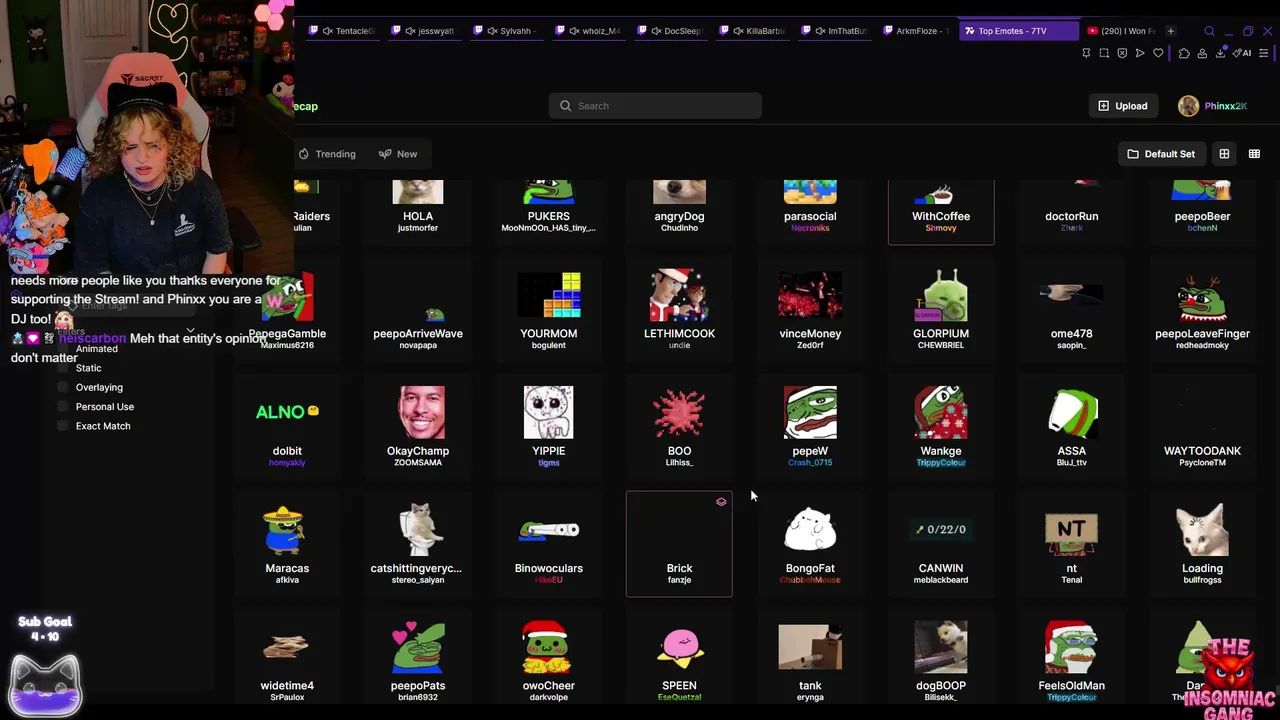
Task: Click the CANWIN emote text
Action: pyautogui.click(x=941, y=568)
